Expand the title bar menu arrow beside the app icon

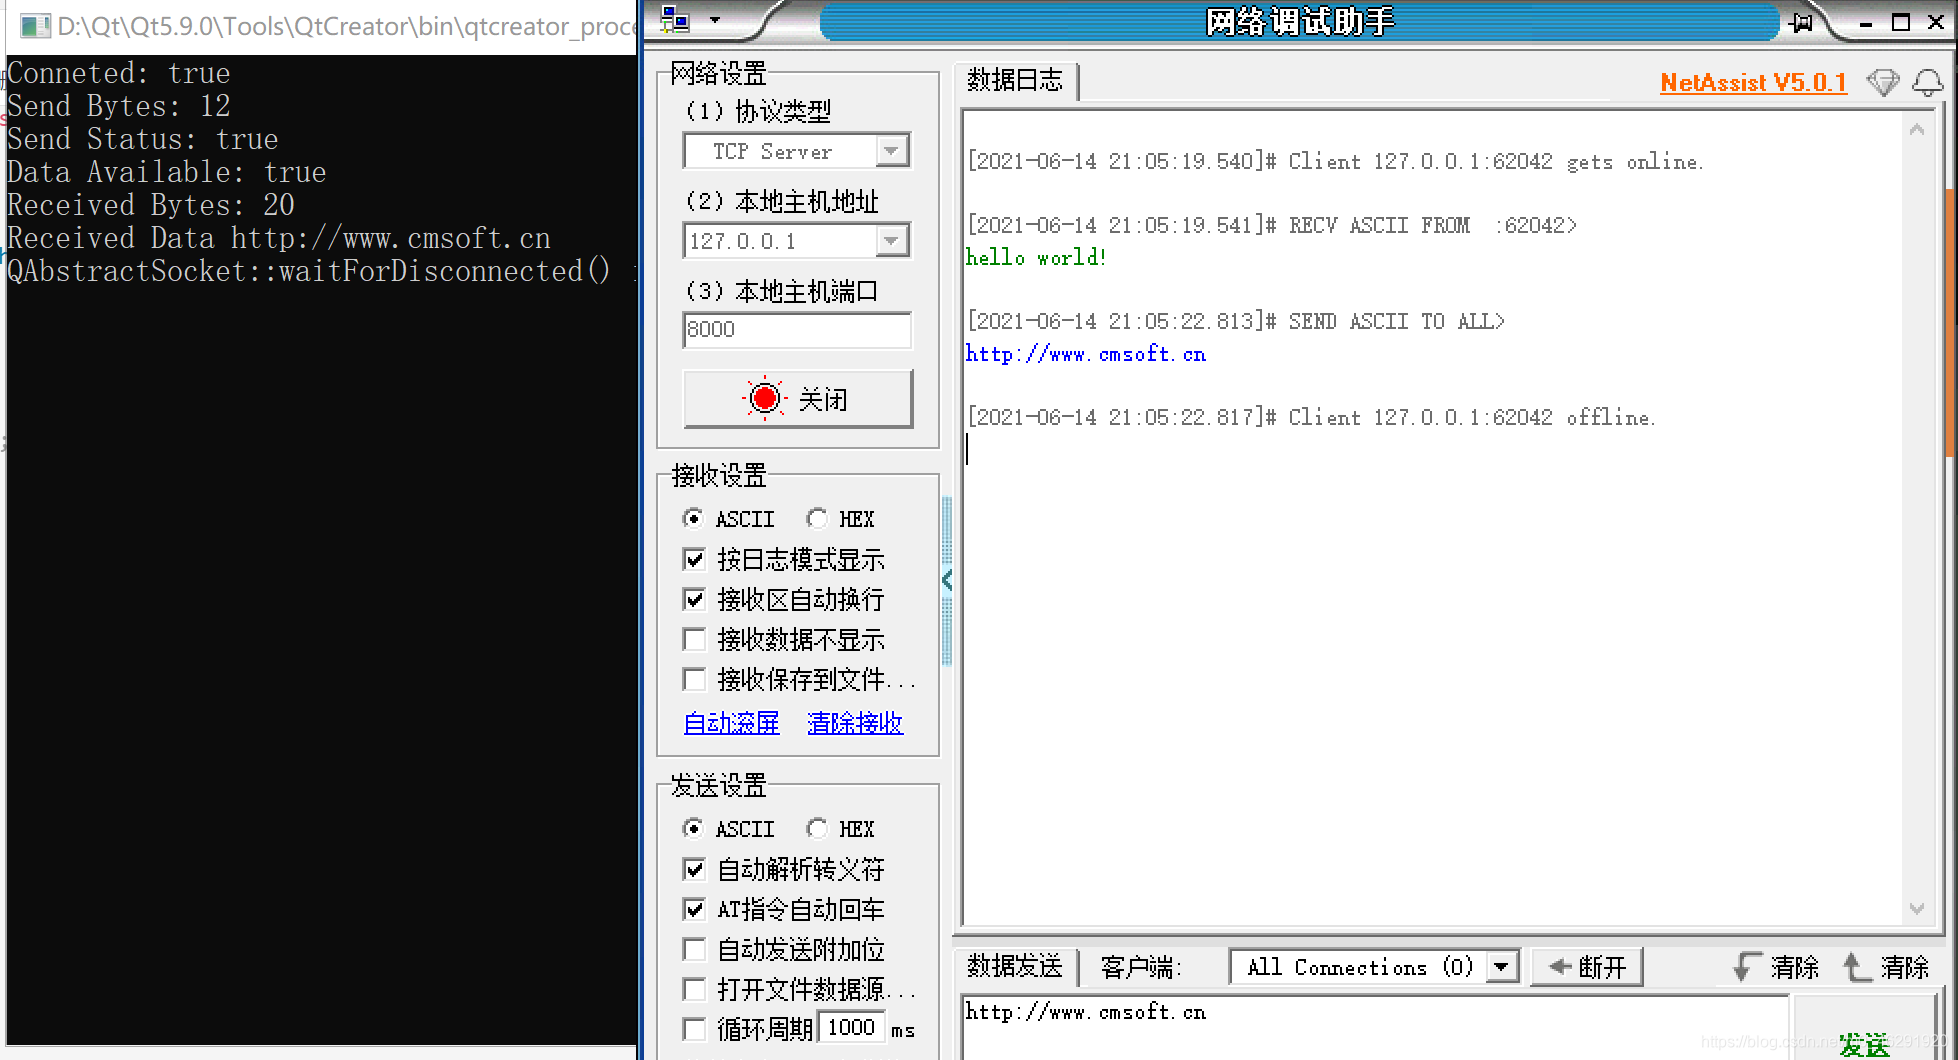pos(714,20)
